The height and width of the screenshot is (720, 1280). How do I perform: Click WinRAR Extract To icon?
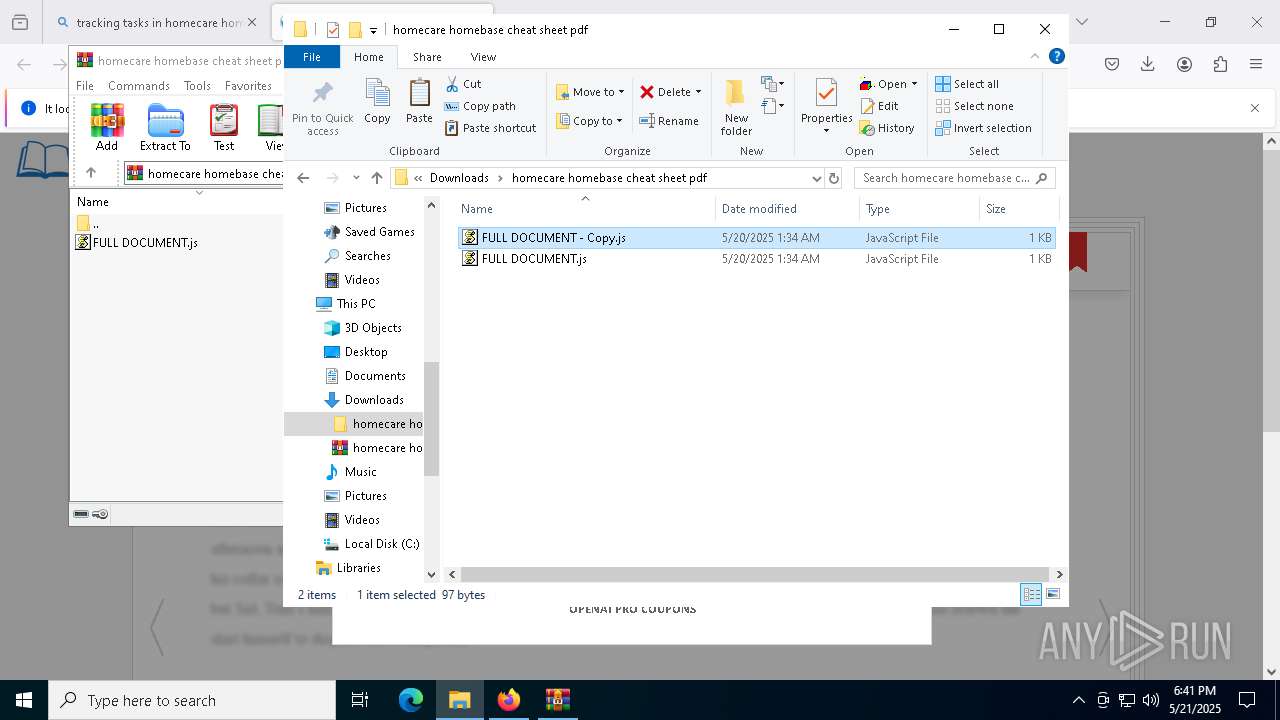[165, 127]
